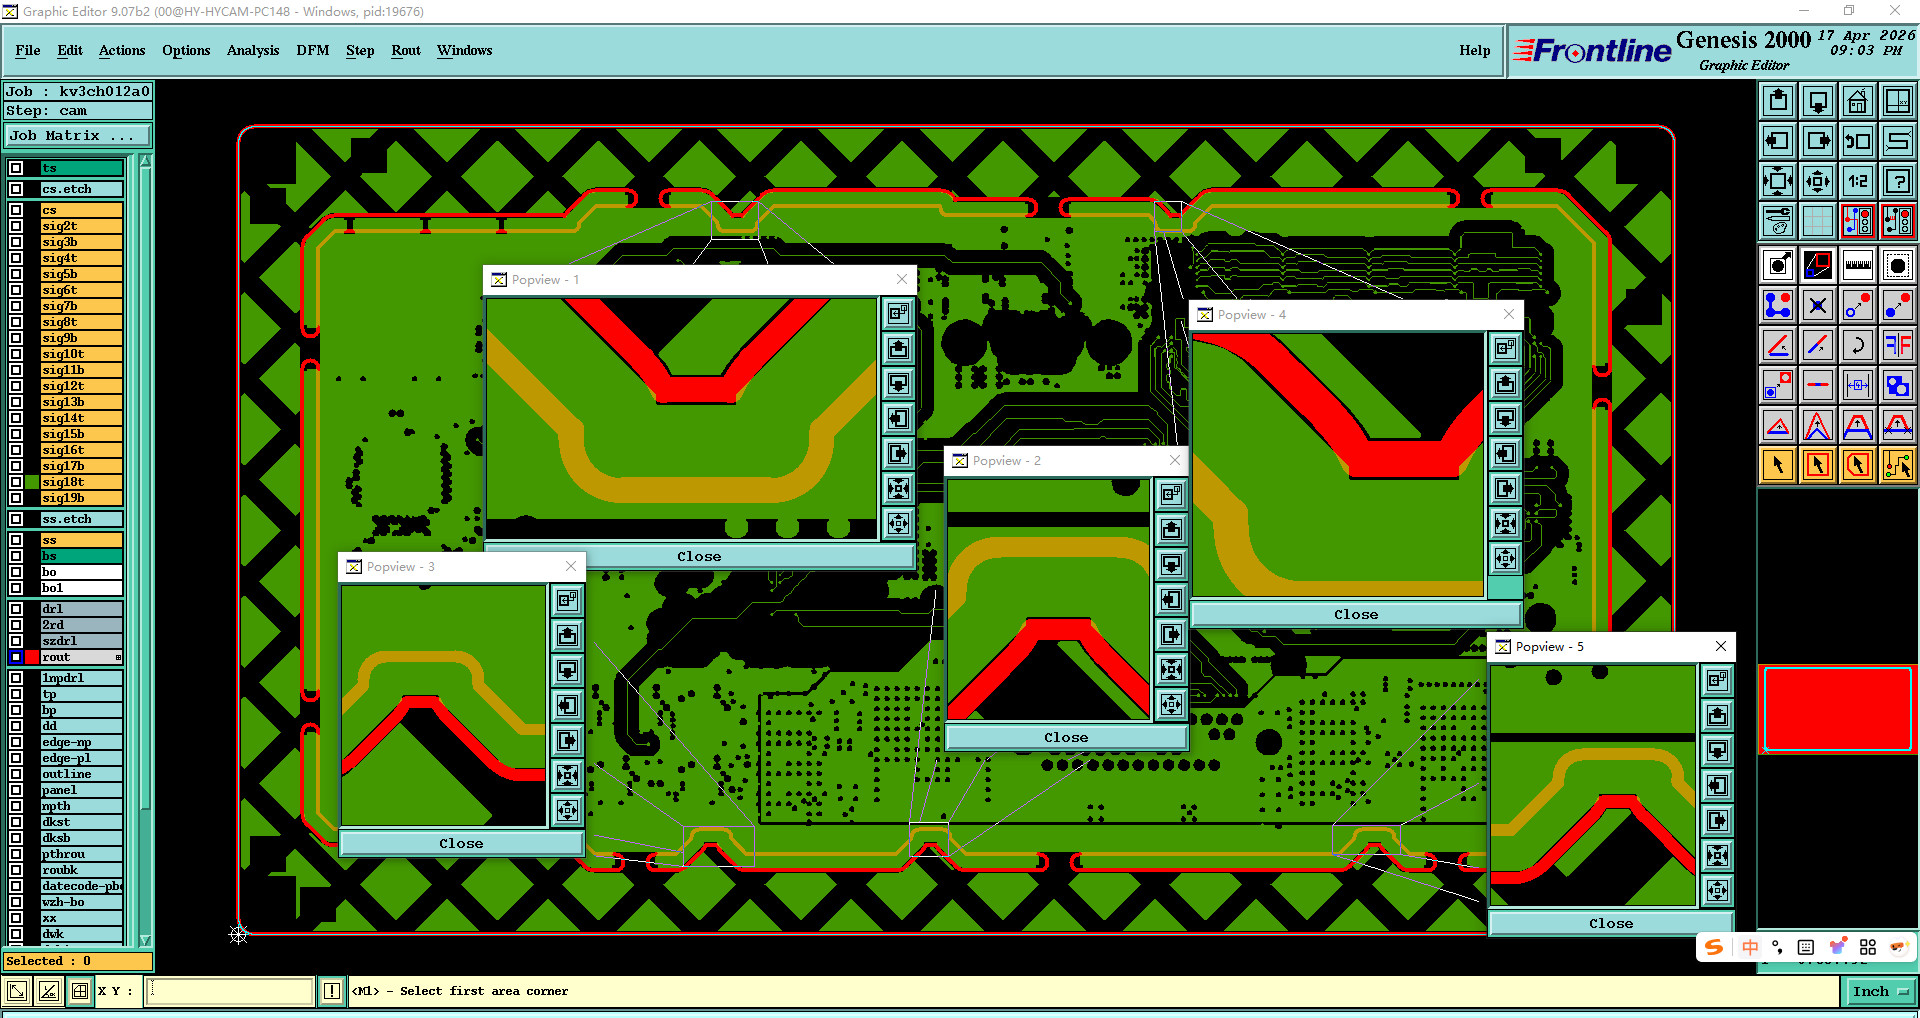Toggle the panel layer checkbox
The height and width of the screenshot is (1018, 1920).
[x=16, y=790]
